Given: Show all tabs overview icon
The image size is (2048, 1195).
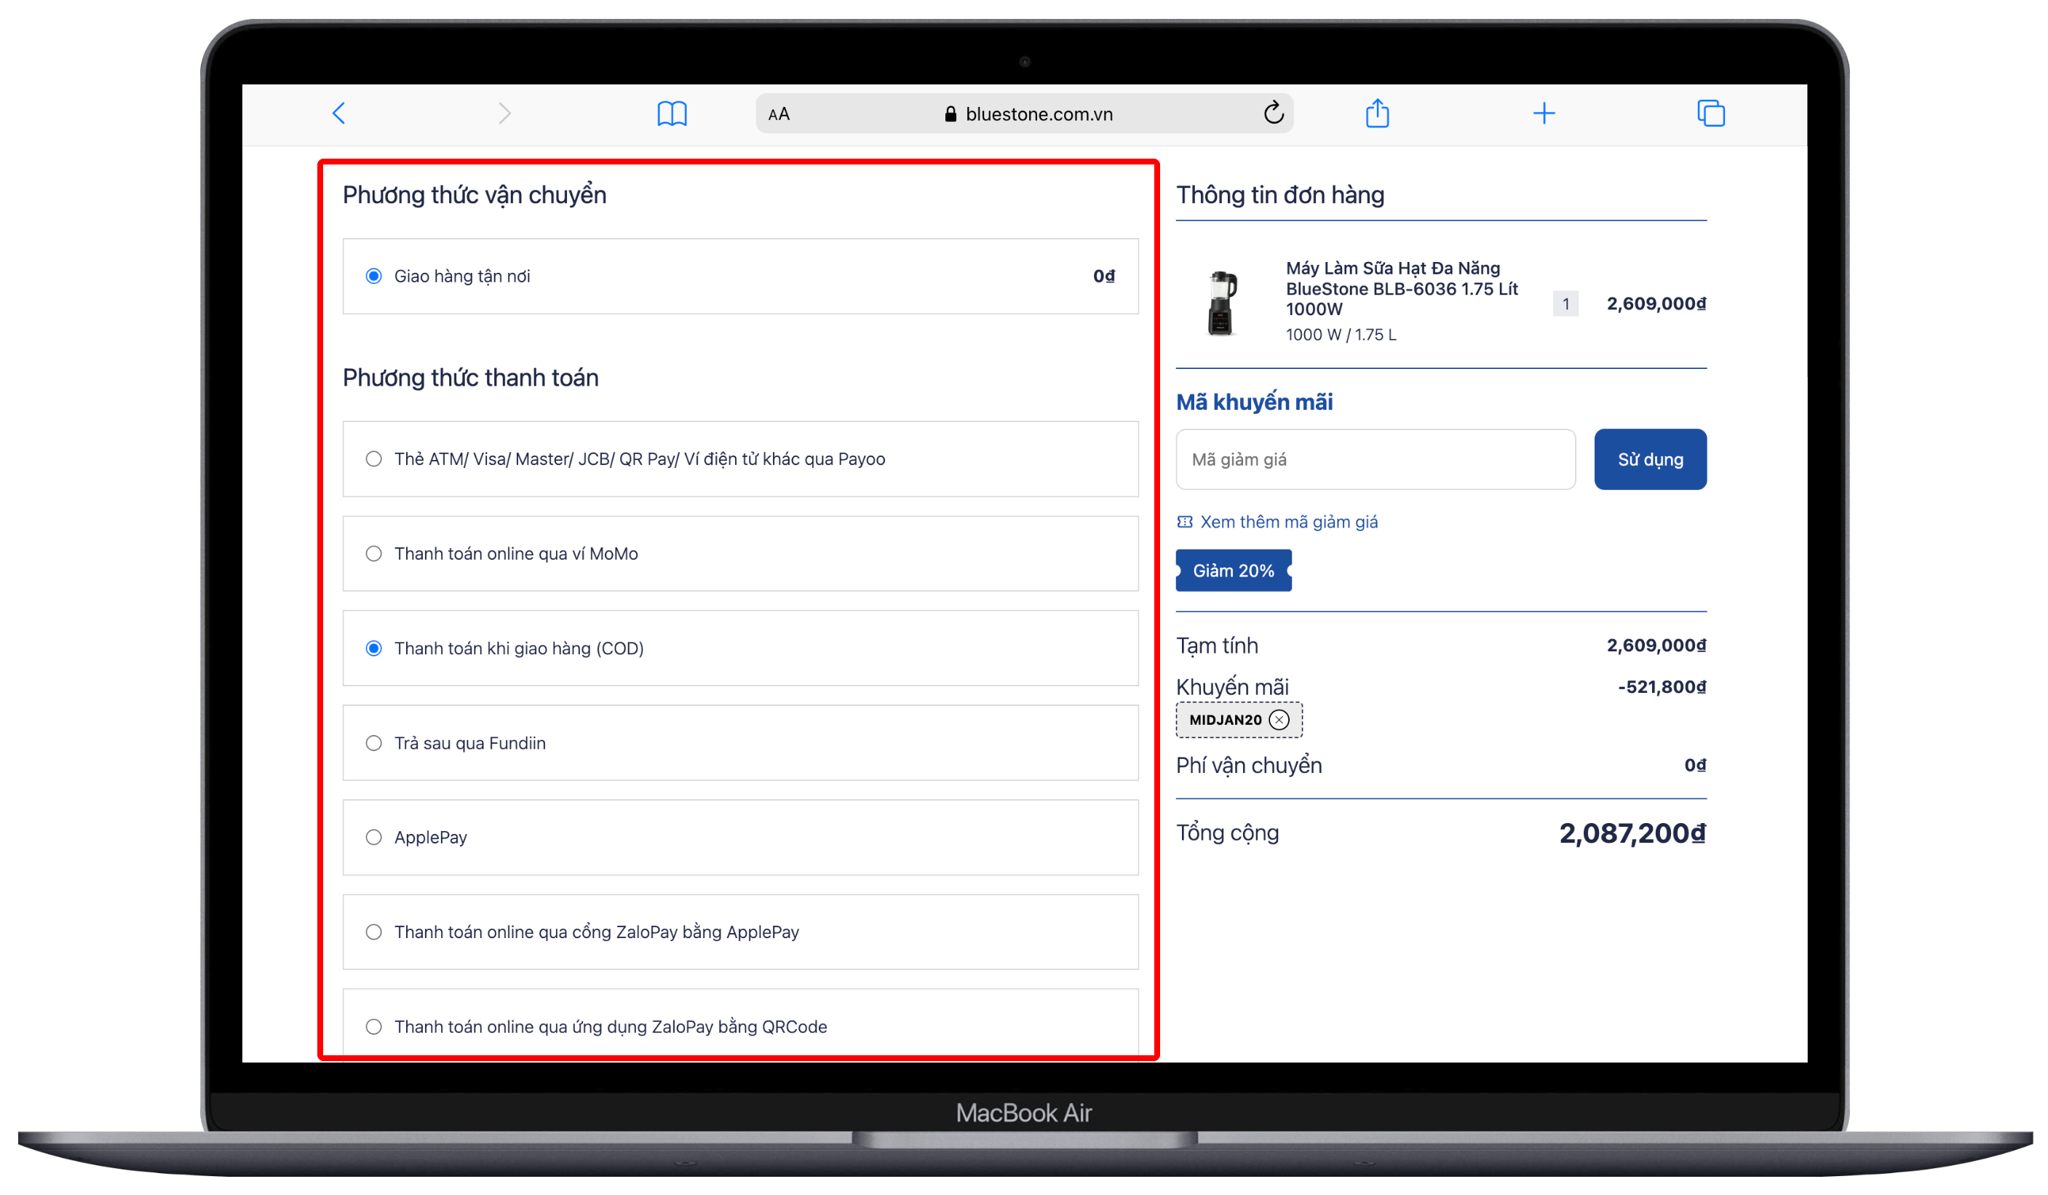Looking at the screenshot, I should click(x=1710, y=113).
